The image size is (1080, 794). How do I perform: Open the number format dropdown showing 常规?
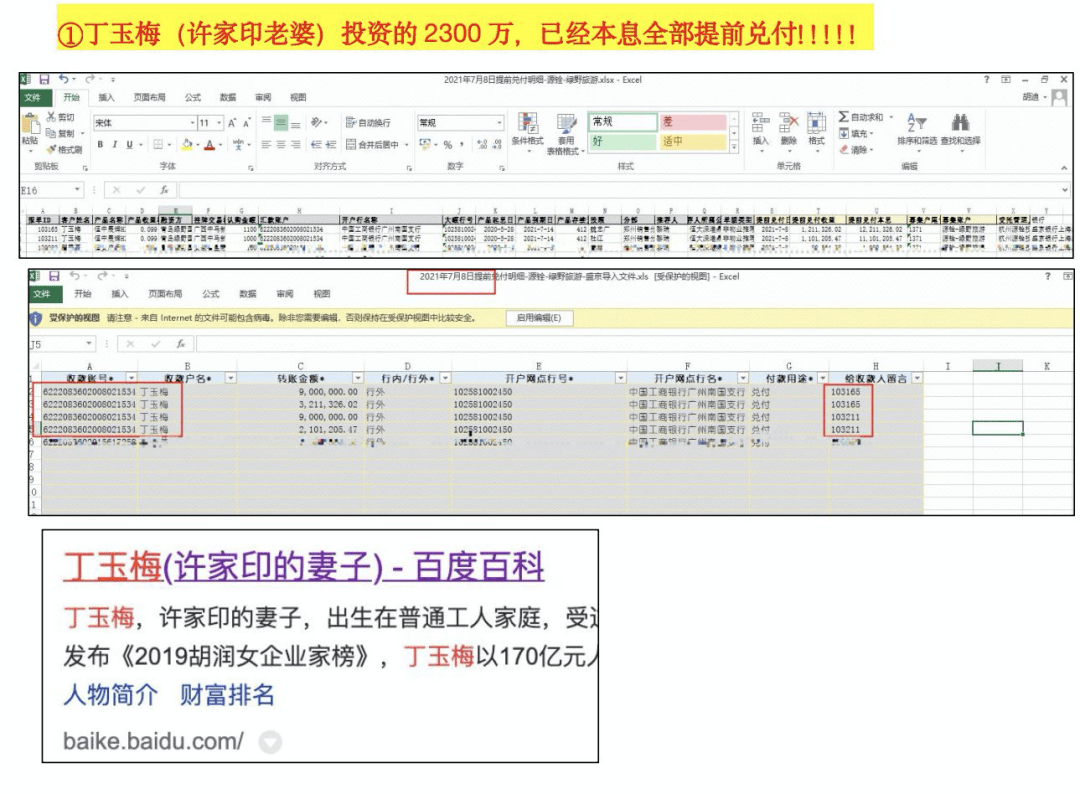499,123
